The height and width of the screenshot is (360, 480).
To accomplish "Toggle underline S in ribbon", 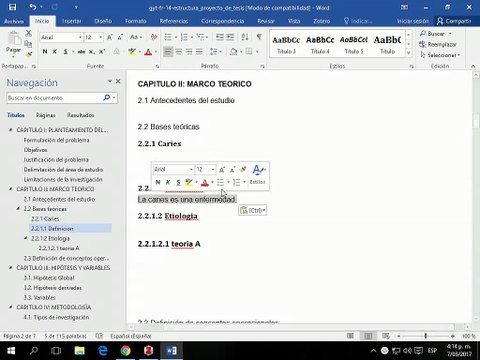I will click(x=65, y=52).
